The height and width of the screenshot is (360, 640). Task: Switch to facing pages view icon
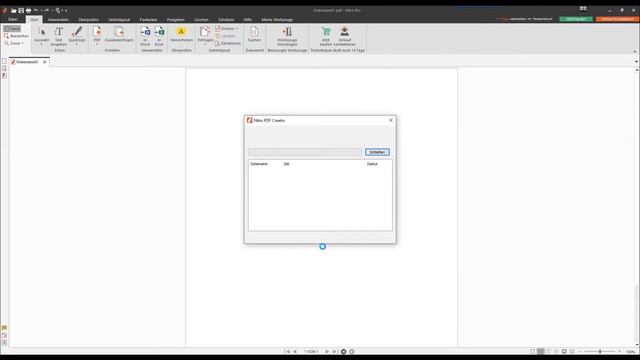click(x=549, y=351)
